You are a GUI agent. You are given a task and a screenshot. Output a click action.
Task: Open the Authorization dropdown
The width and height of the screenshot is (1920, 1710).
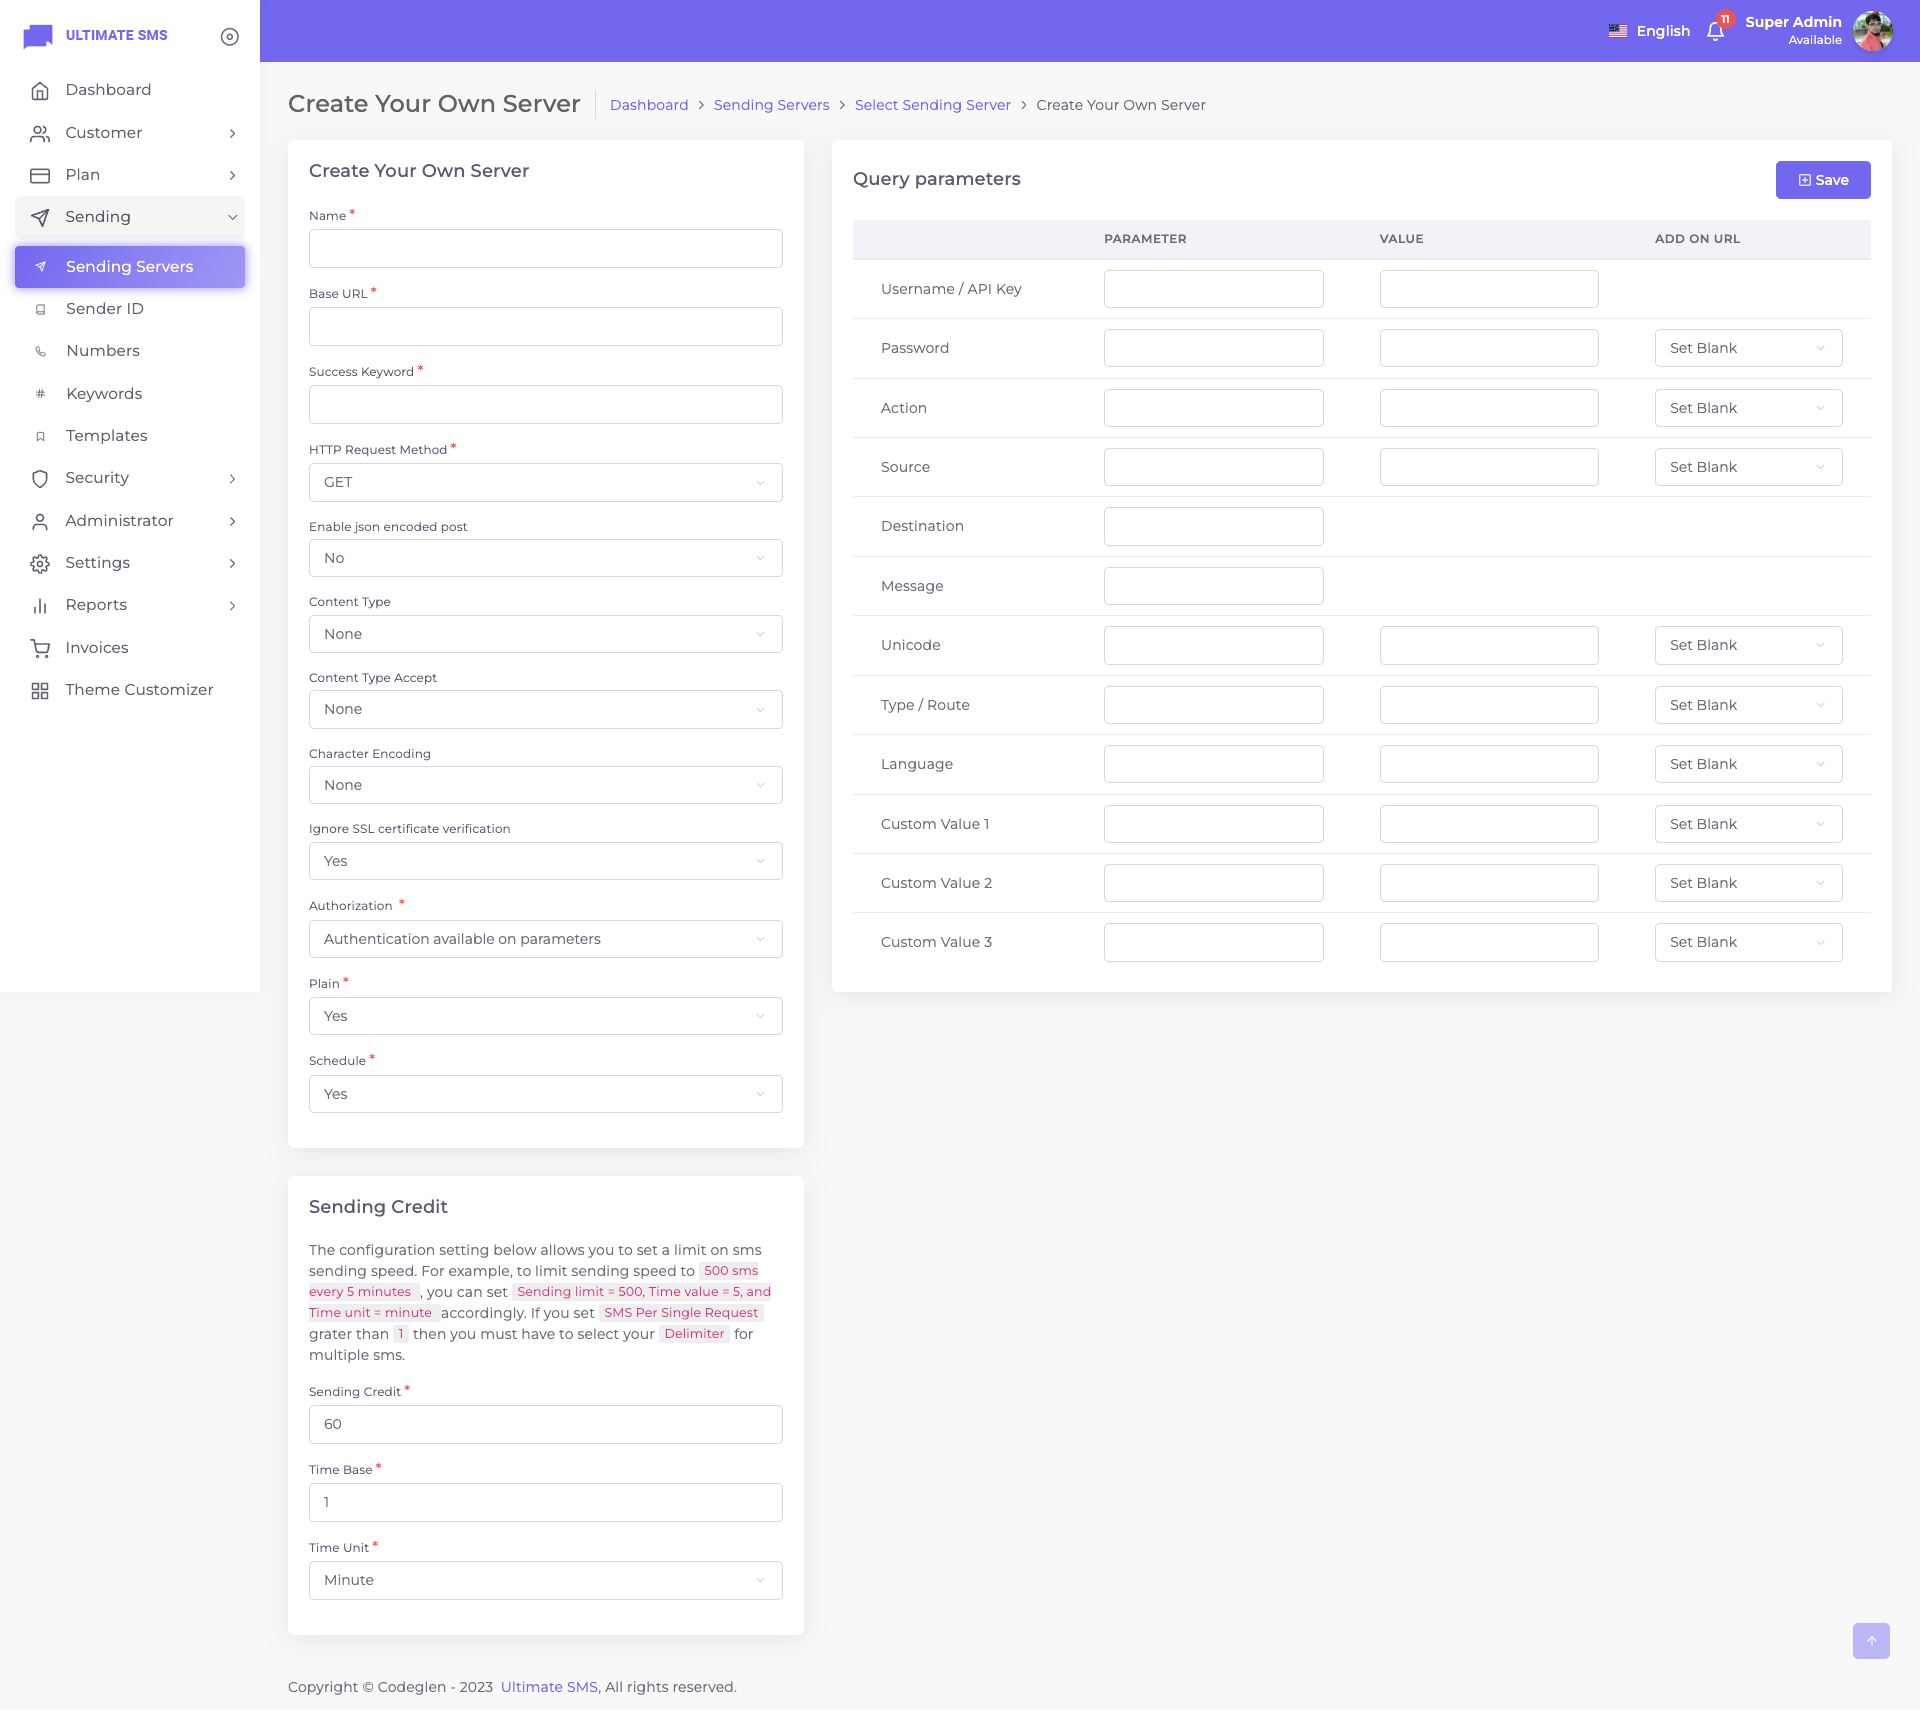[545, 939]
